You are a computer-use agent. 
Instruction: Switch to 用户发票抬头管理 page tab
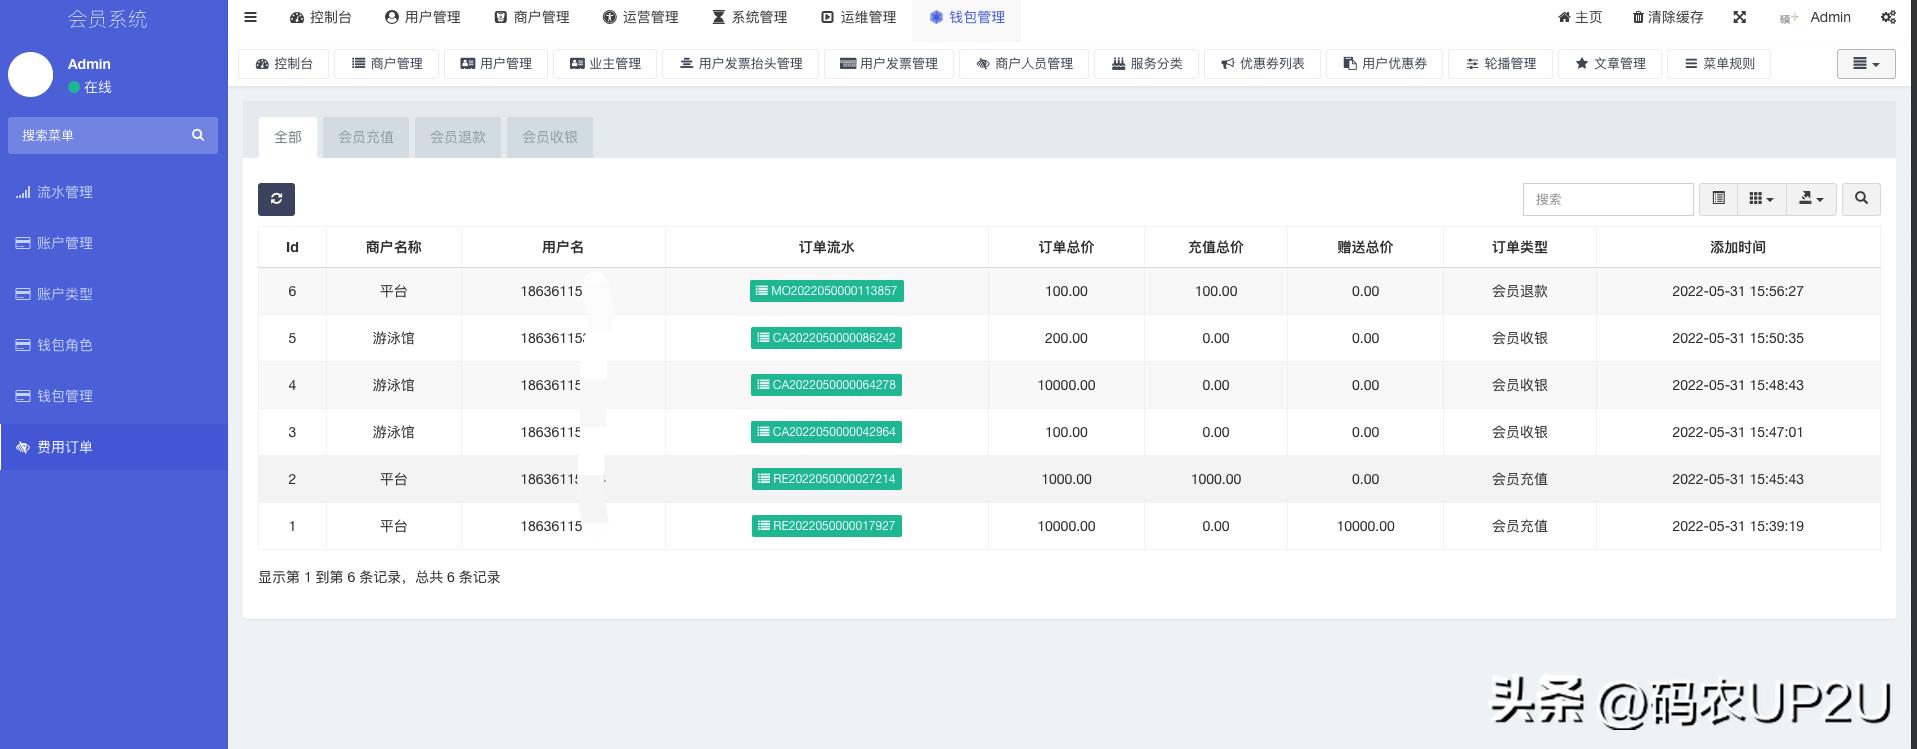point(741,63)
